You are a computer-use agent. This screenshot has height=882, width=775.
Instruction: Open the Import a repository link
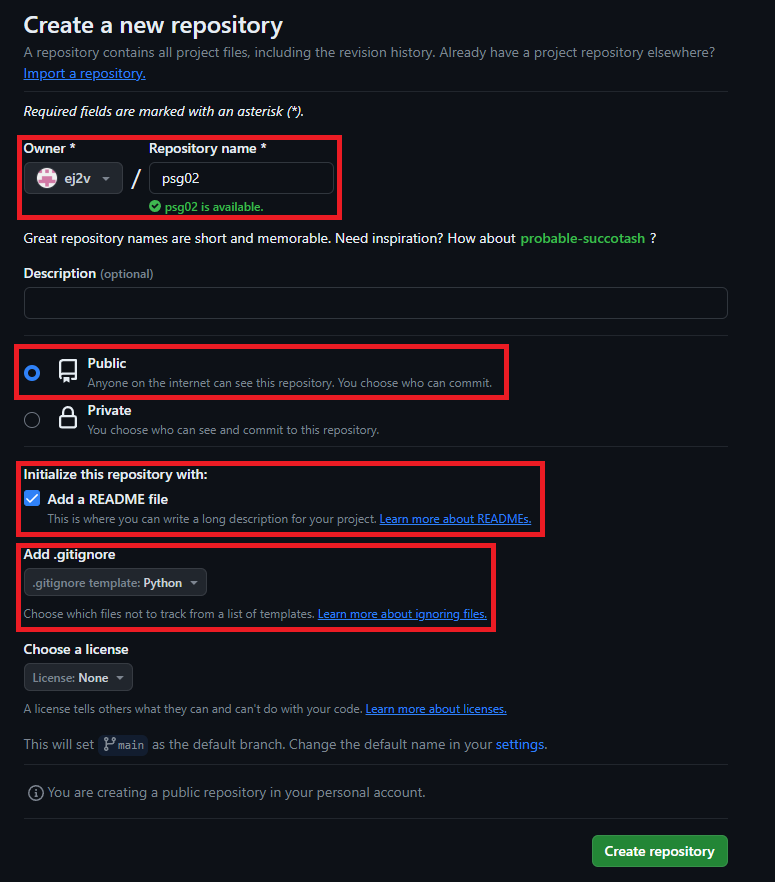(84, 74)
